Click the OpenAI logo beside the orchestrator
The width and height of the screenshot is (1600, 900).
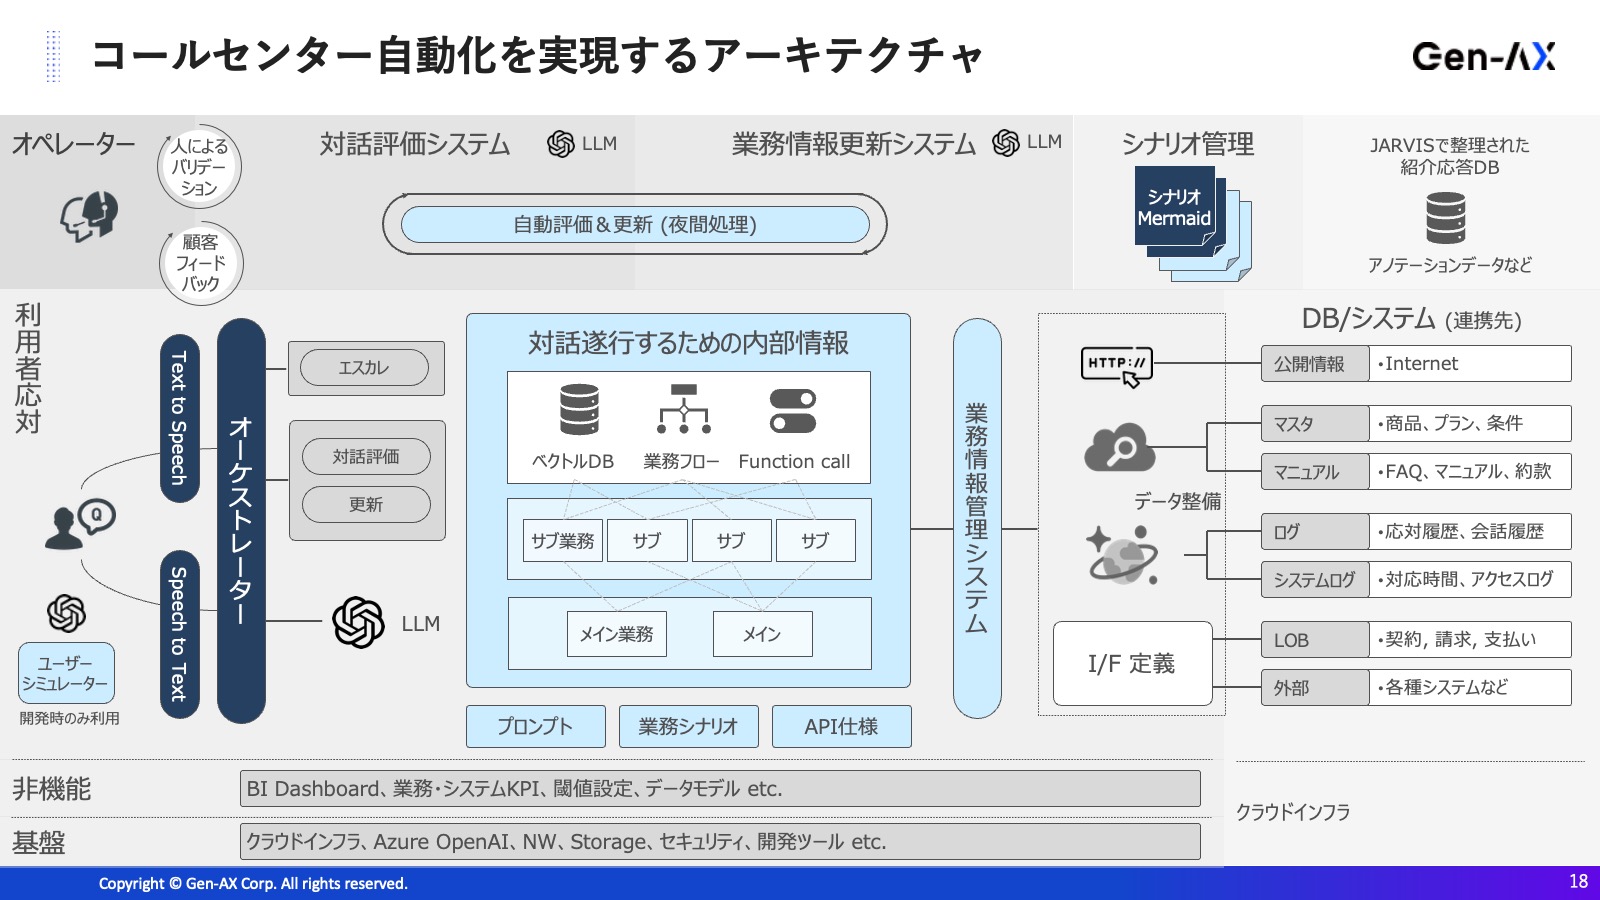pyautogui.click(x=358, y=623)
